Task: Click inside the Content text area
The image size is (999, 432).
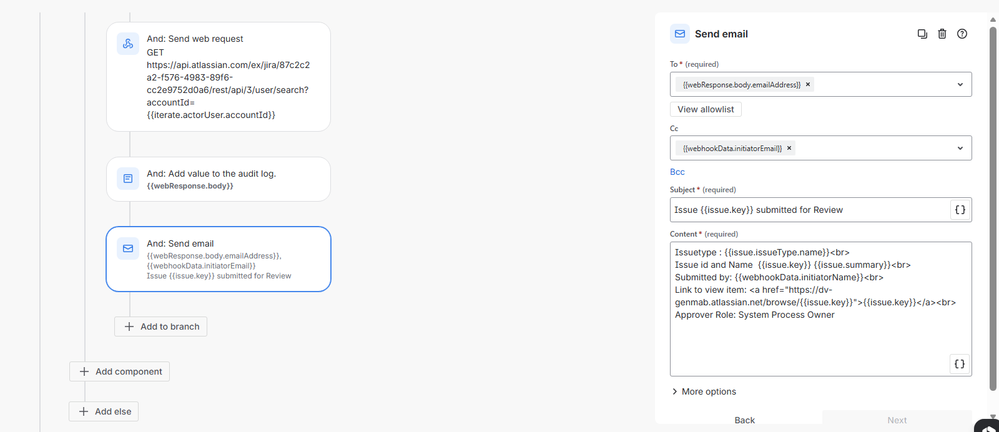Action: (x=821, y=308)
